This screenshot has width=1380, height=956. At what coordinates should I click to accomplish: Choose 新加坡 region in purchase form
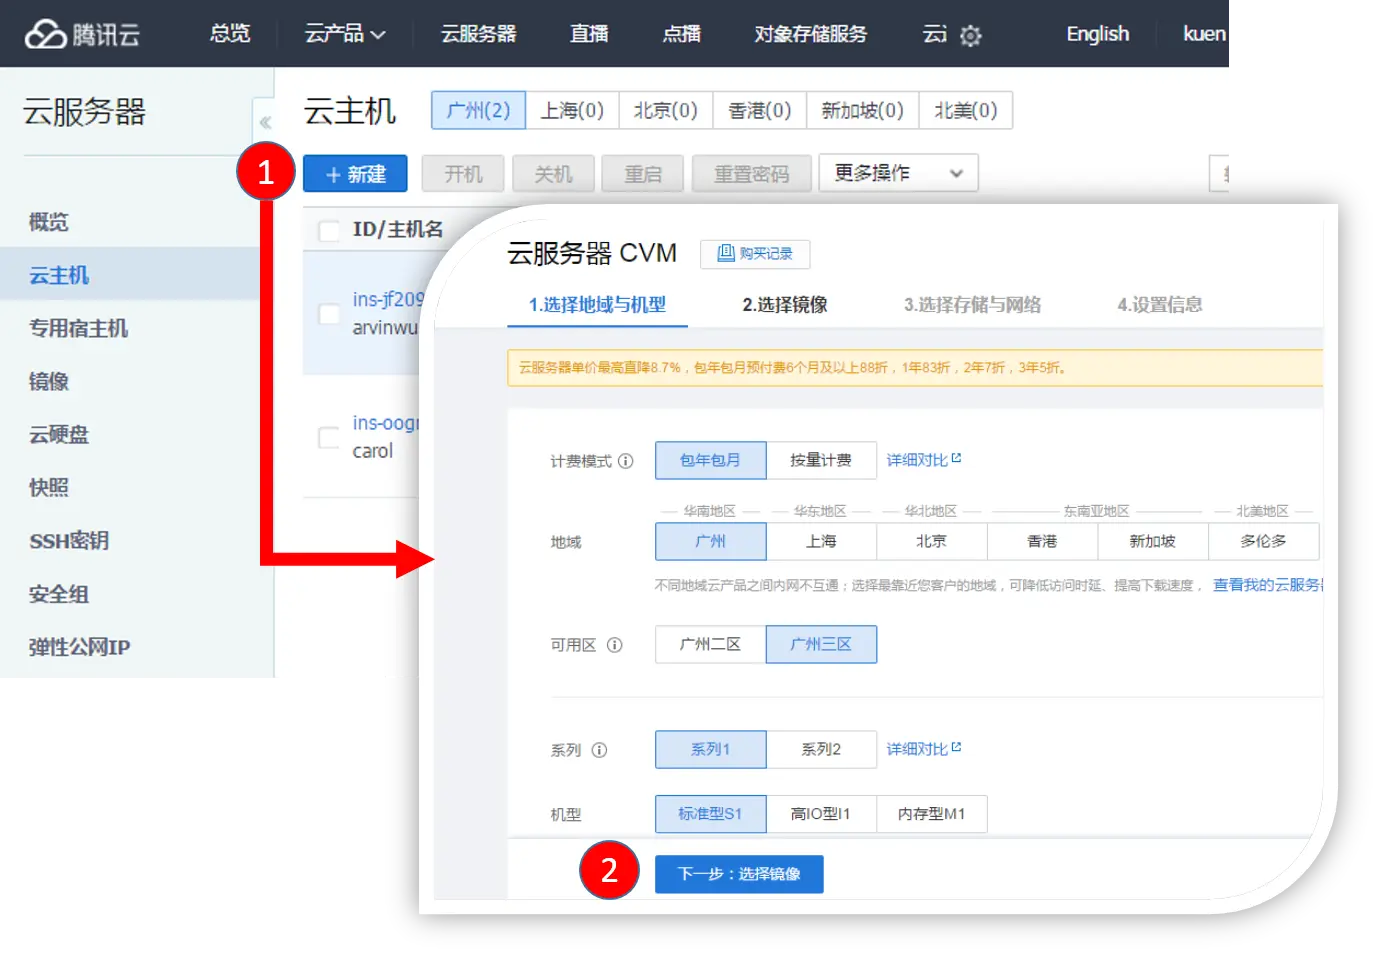(x=1153, y=541)
